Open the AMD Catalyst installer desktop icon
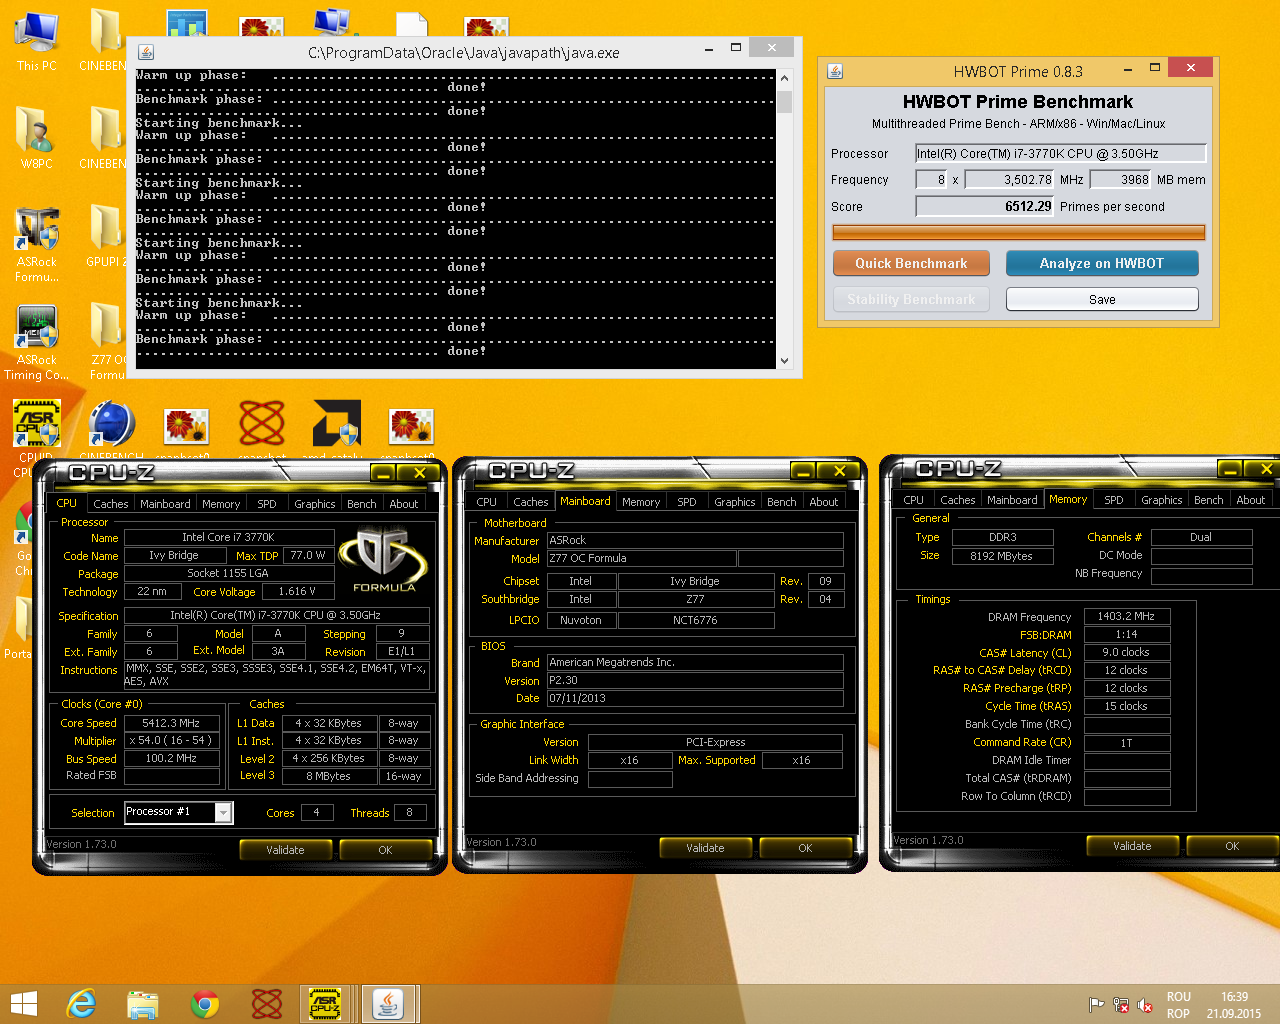The image size is (1280, 1024). (x=337, y=424)
